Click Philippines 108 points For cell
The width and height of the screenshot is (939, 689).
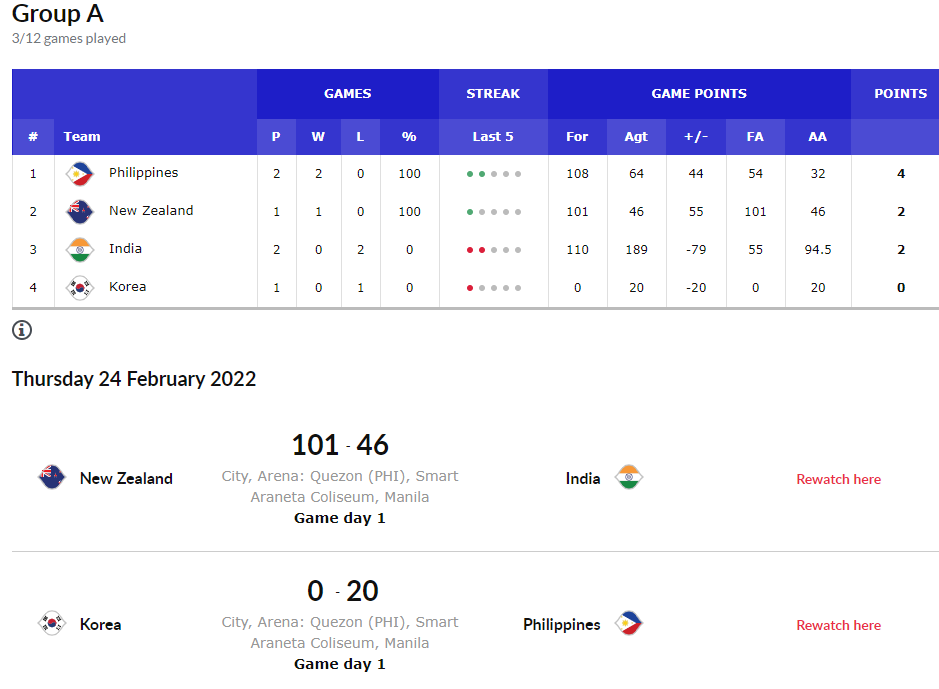coord(578,174)
